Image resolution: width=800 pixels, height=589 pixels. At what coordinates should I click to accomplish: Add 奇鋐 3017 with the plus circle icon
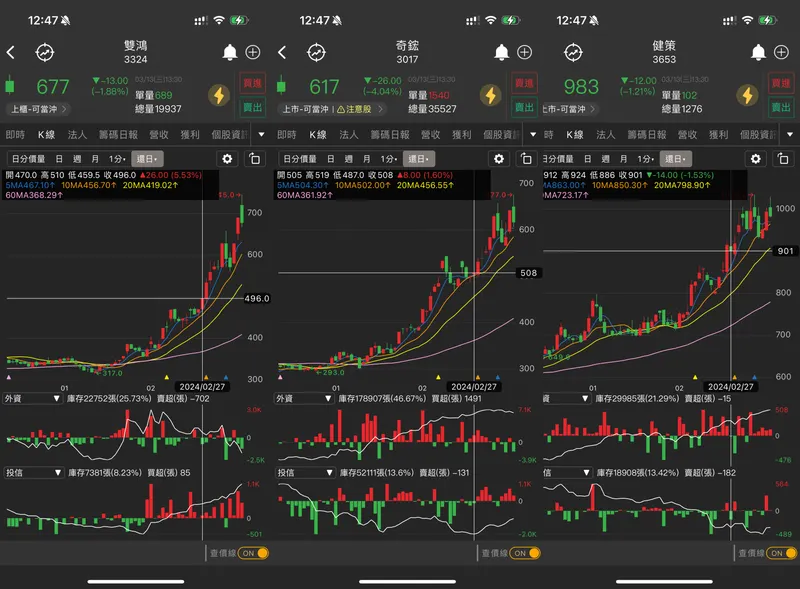coord(524,52)
